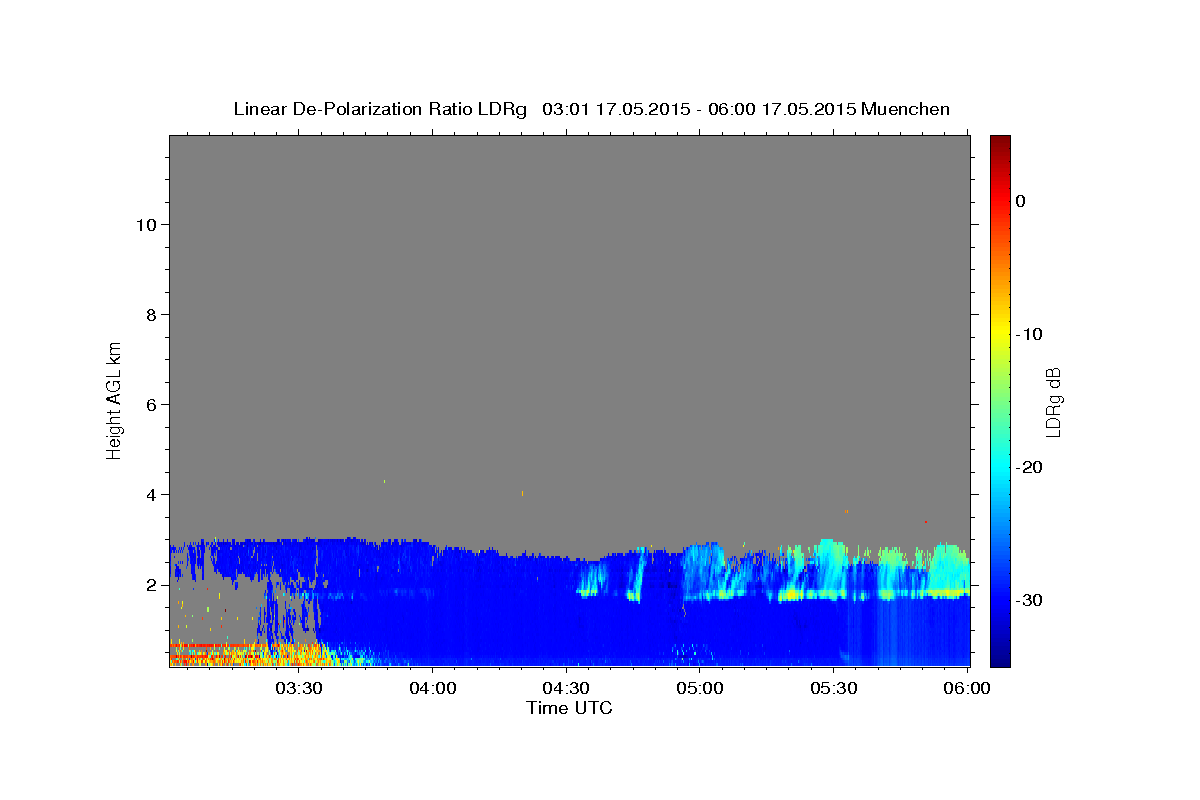This screenshot has width=1200, height=800.
Task: Click the 03:30 time tick label
Action: [298, 688]
